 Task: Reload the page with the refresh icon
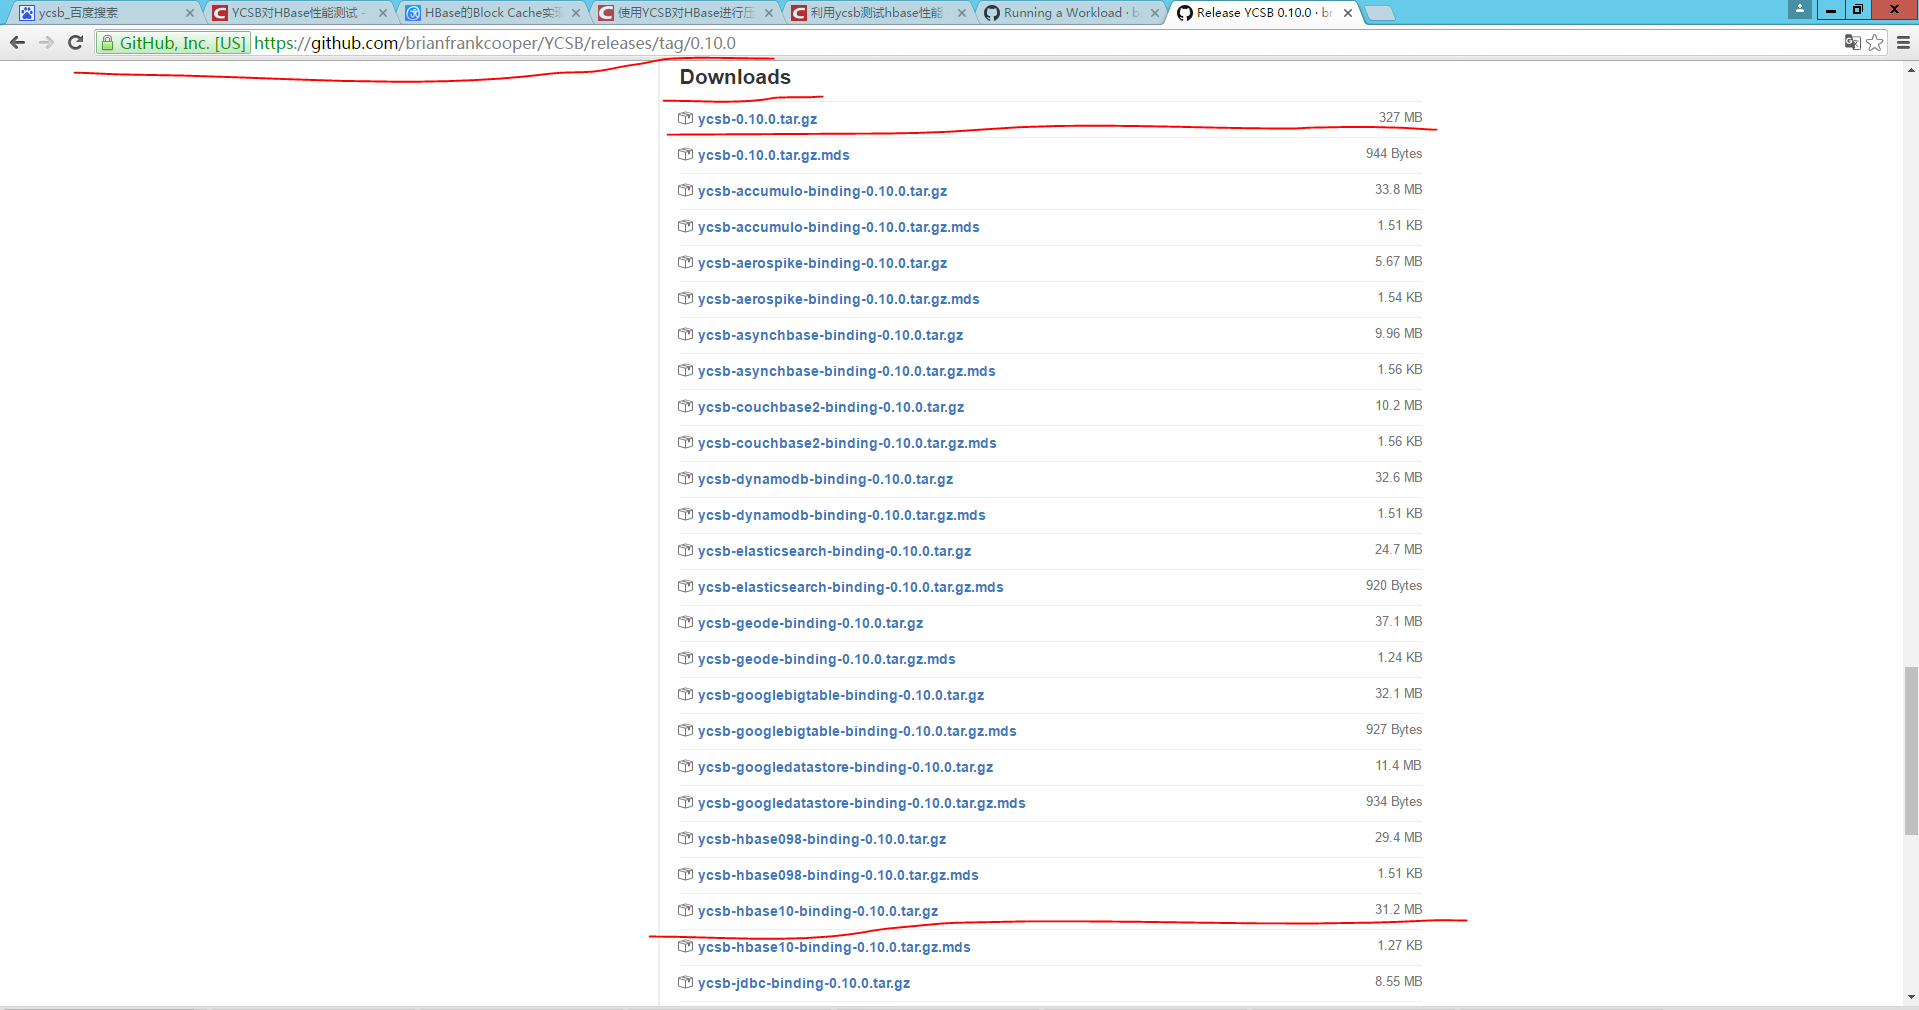point(75,42)
